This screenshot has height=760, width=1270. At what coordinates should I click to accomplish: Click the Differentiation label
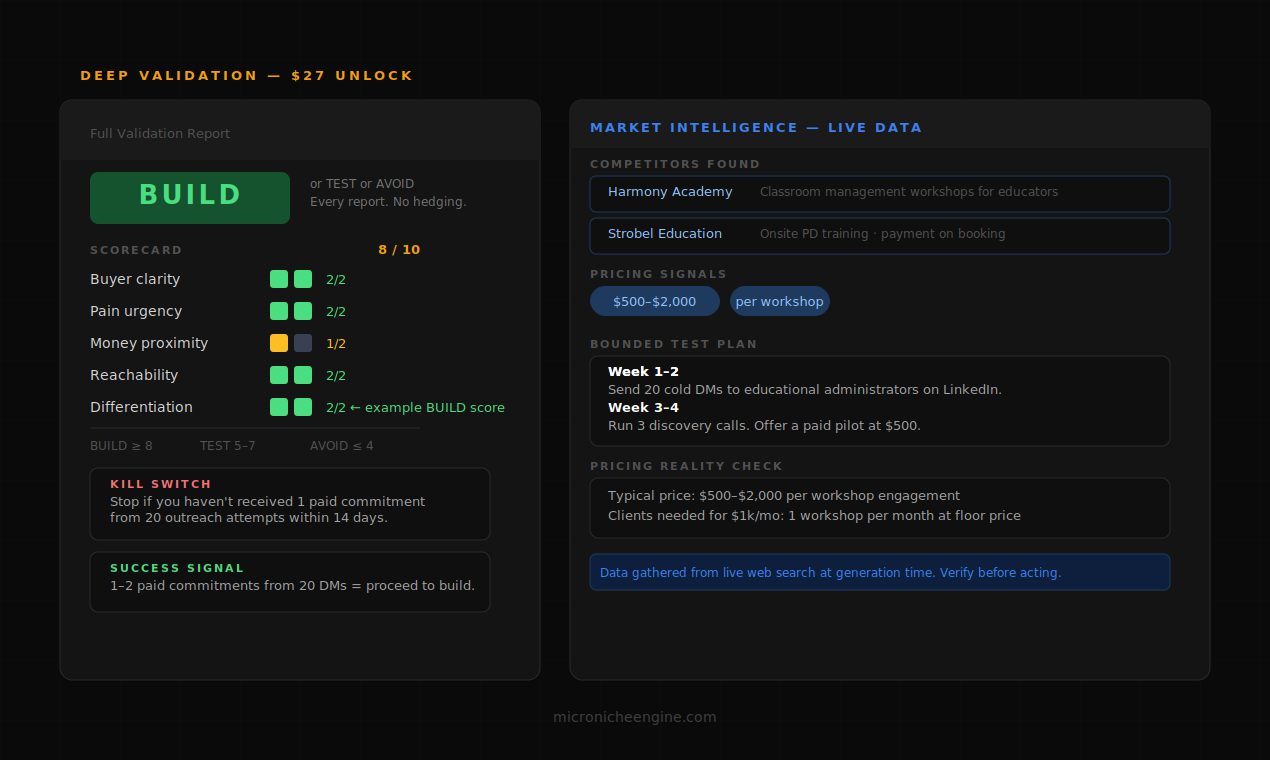click(141, 407)
